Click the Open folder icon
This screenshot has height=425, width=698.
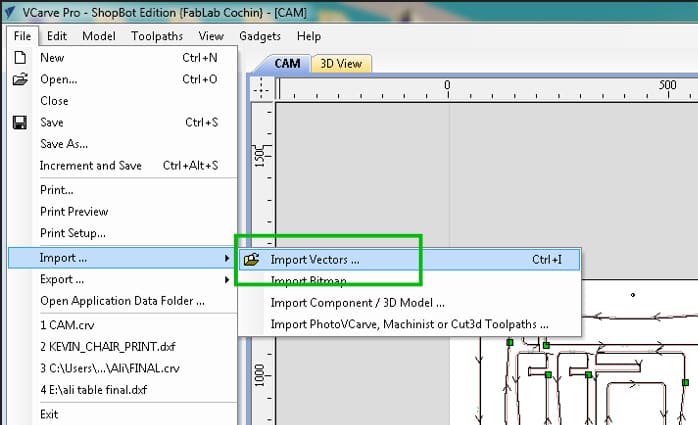(20, 79)
